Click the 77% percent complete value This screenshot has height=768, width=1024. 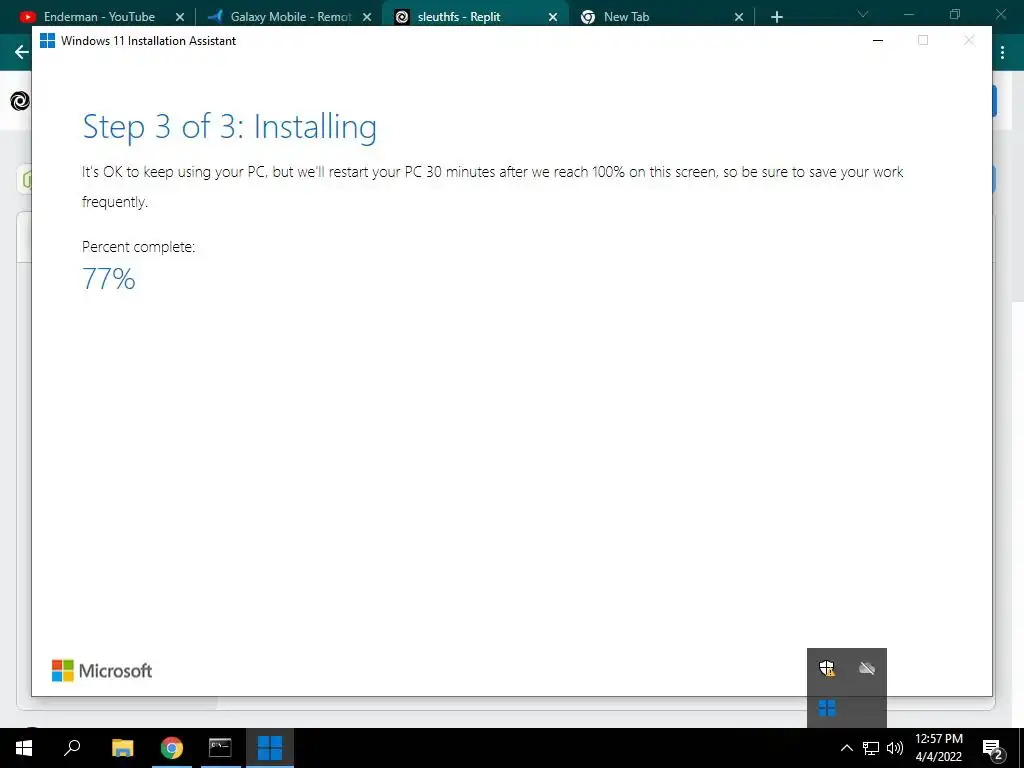pyautogui.click(x=108, y=279)
